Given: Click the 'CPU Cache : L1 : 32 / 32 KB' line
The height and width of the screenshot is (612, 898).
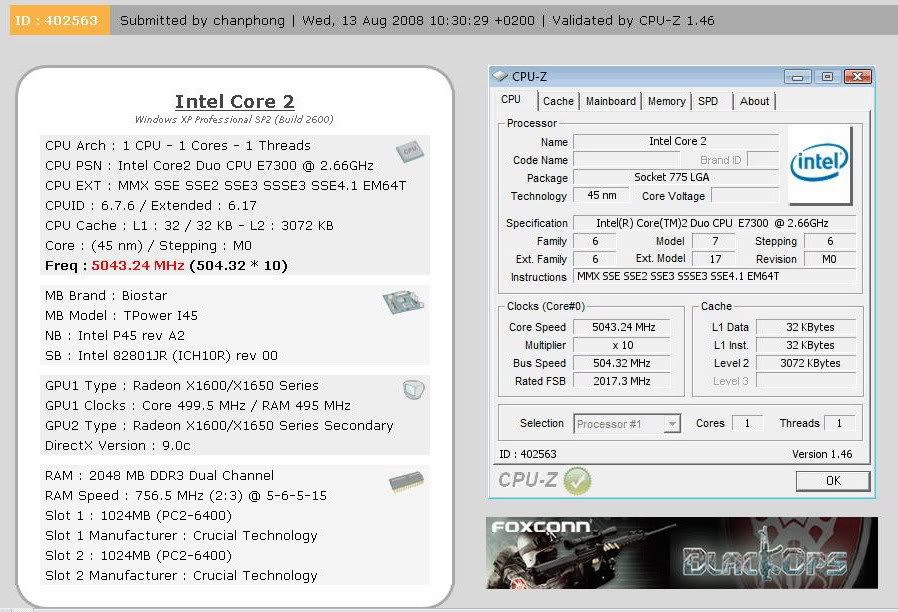Looking at the screenshot, I should pos(189,226).
